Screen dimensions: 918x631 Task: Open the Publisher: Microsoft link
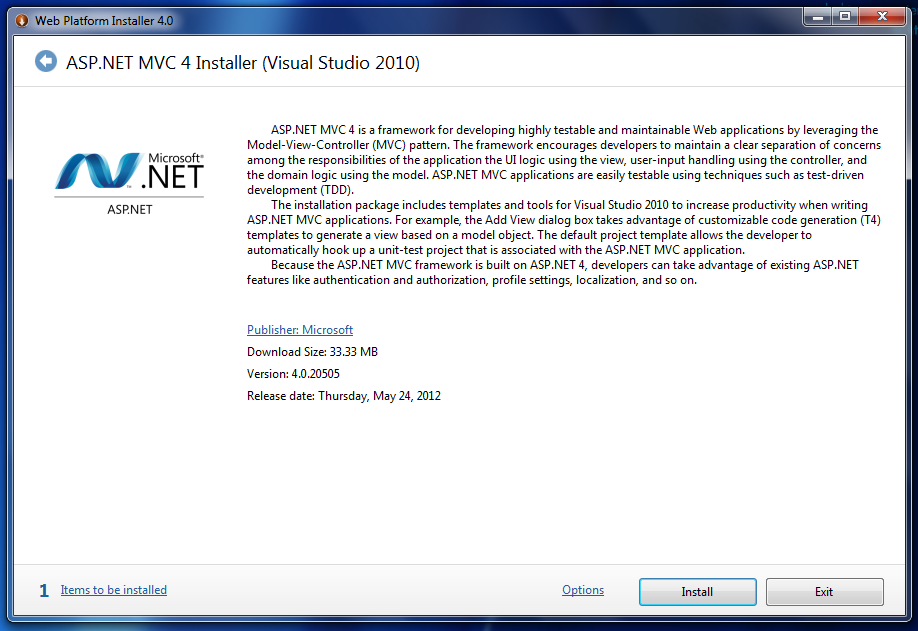point(300,330)
